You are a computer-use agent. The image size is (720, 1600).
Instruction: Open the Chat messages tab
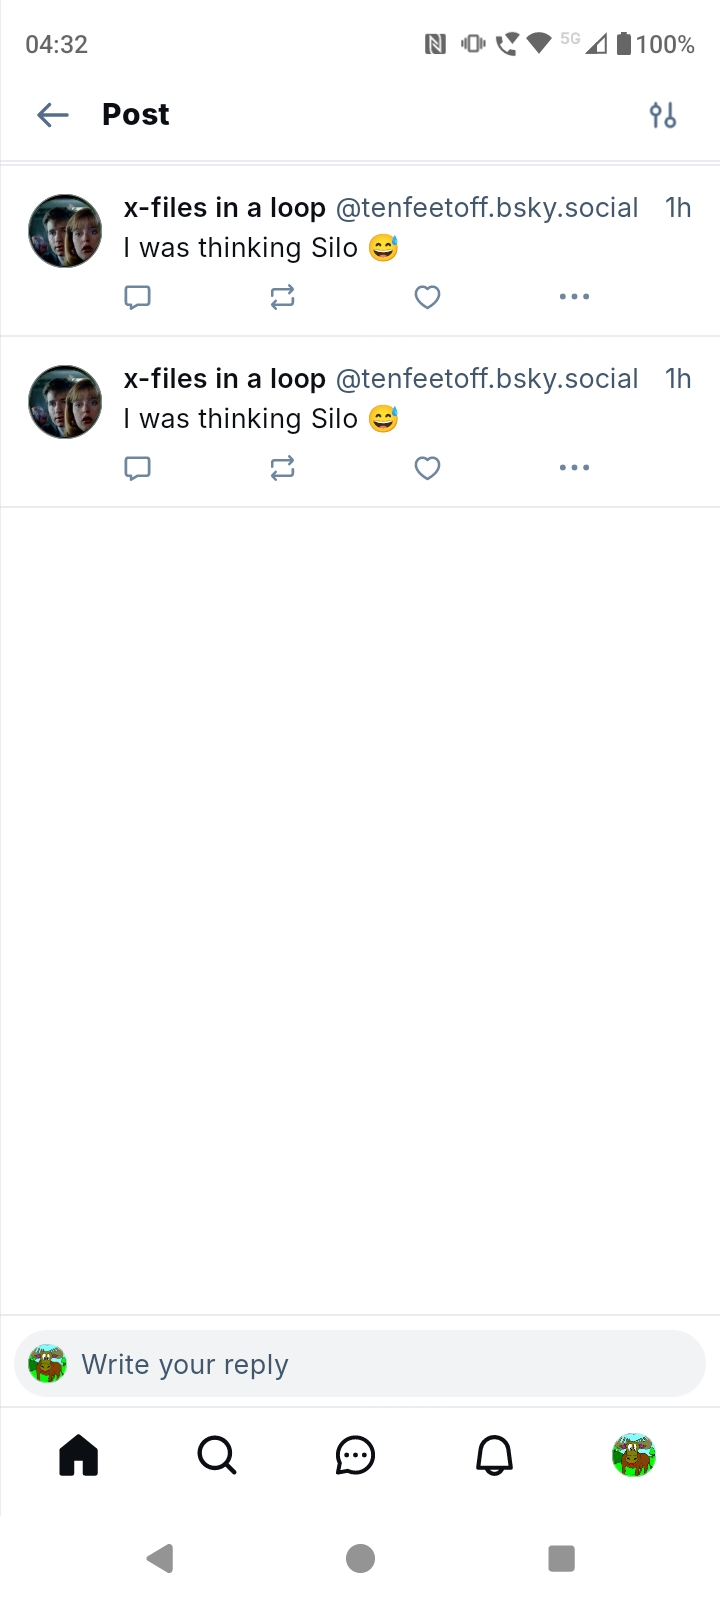[x=355, y=1455]
